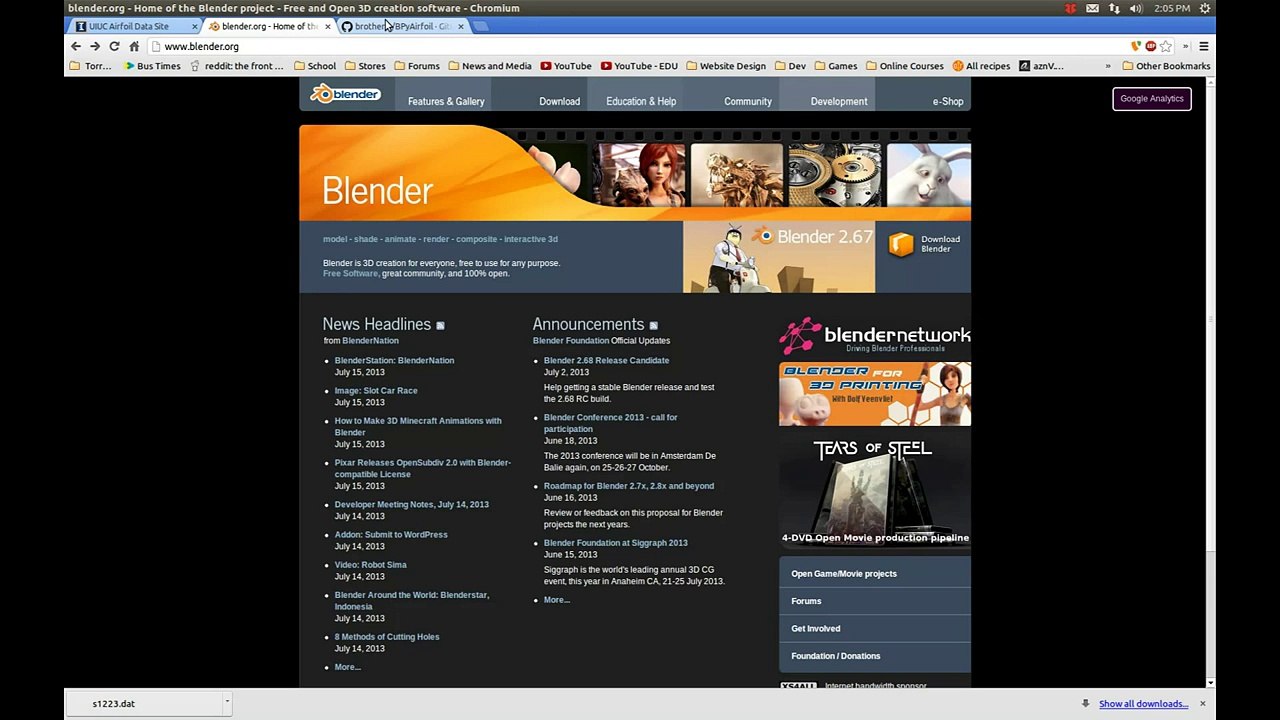Close the downloads bar
This screenshot has width=1280, height=720.
[1202, 704]
